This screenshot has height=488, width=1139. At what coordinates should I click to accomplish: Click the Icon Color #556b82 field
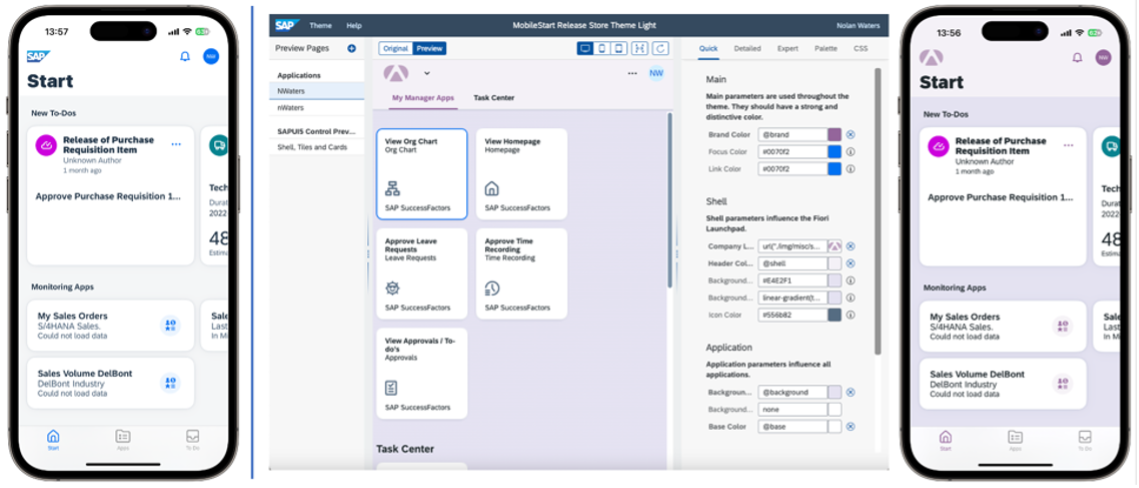point(793,315)
